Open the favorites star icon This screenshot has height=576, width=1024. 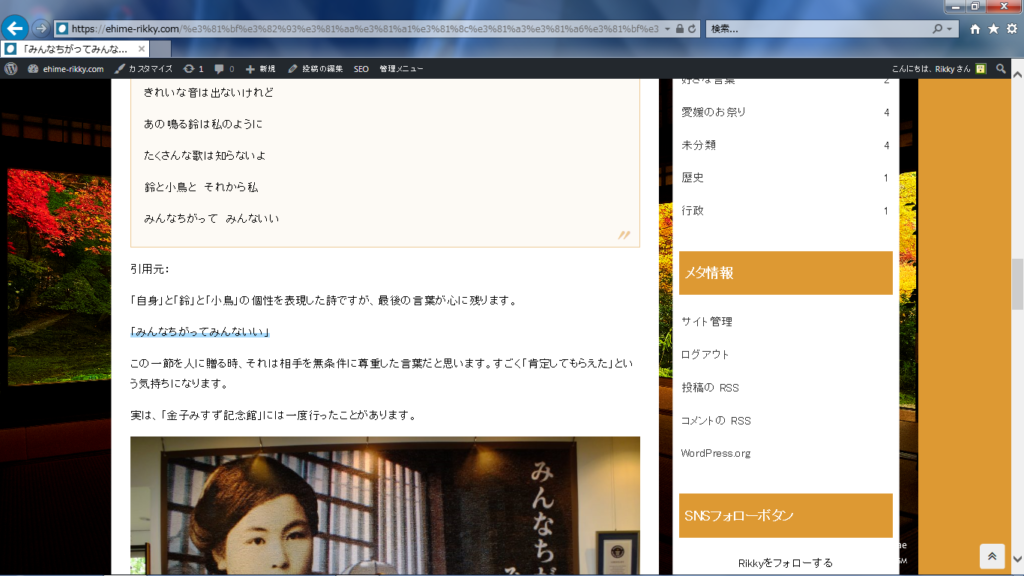(993, 29)
